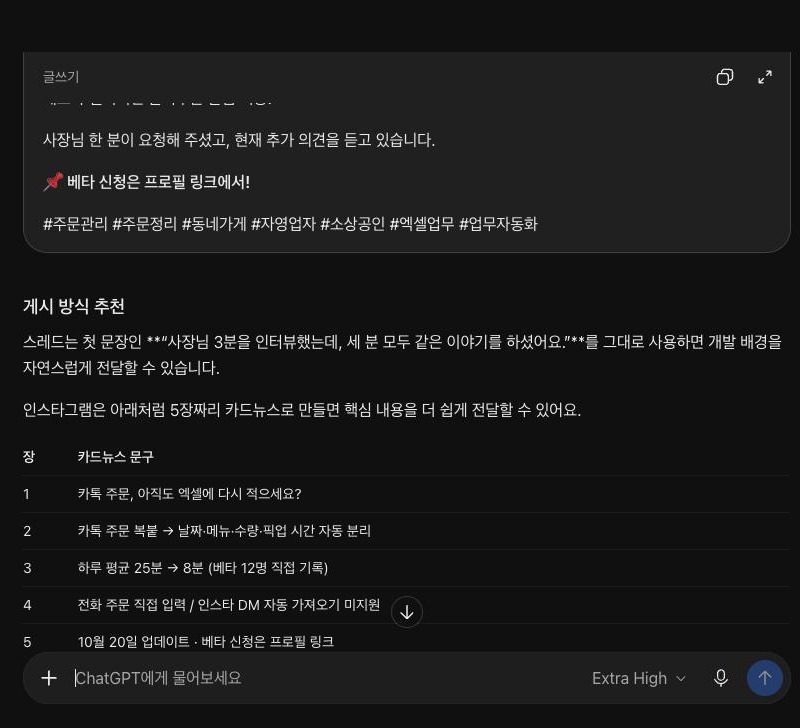Click the hashtag #소상공인
The width and height of the screenshot is (800, 728).
352,224
